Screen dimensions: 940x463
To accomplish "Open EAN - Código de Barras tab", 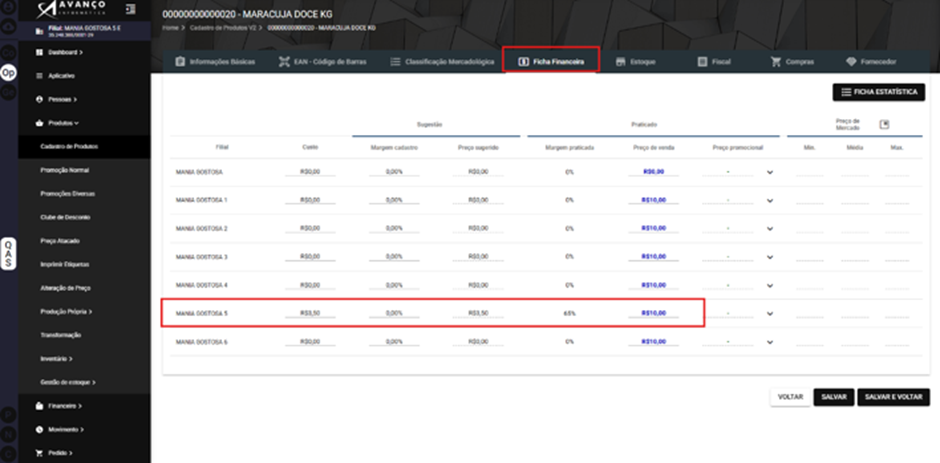I will [323, 62].
